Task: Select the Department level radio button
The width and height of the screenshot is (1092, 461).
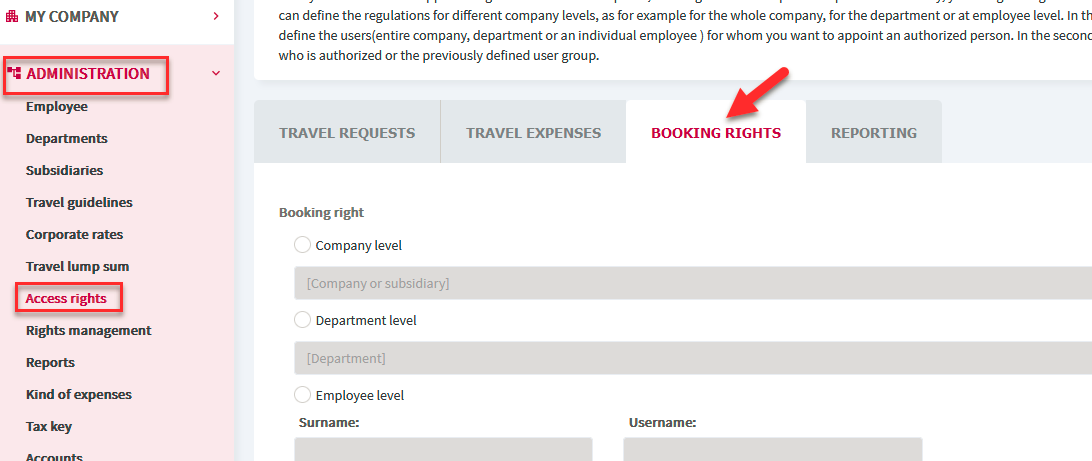Action: pyautogui.click(x=302, y=320)
